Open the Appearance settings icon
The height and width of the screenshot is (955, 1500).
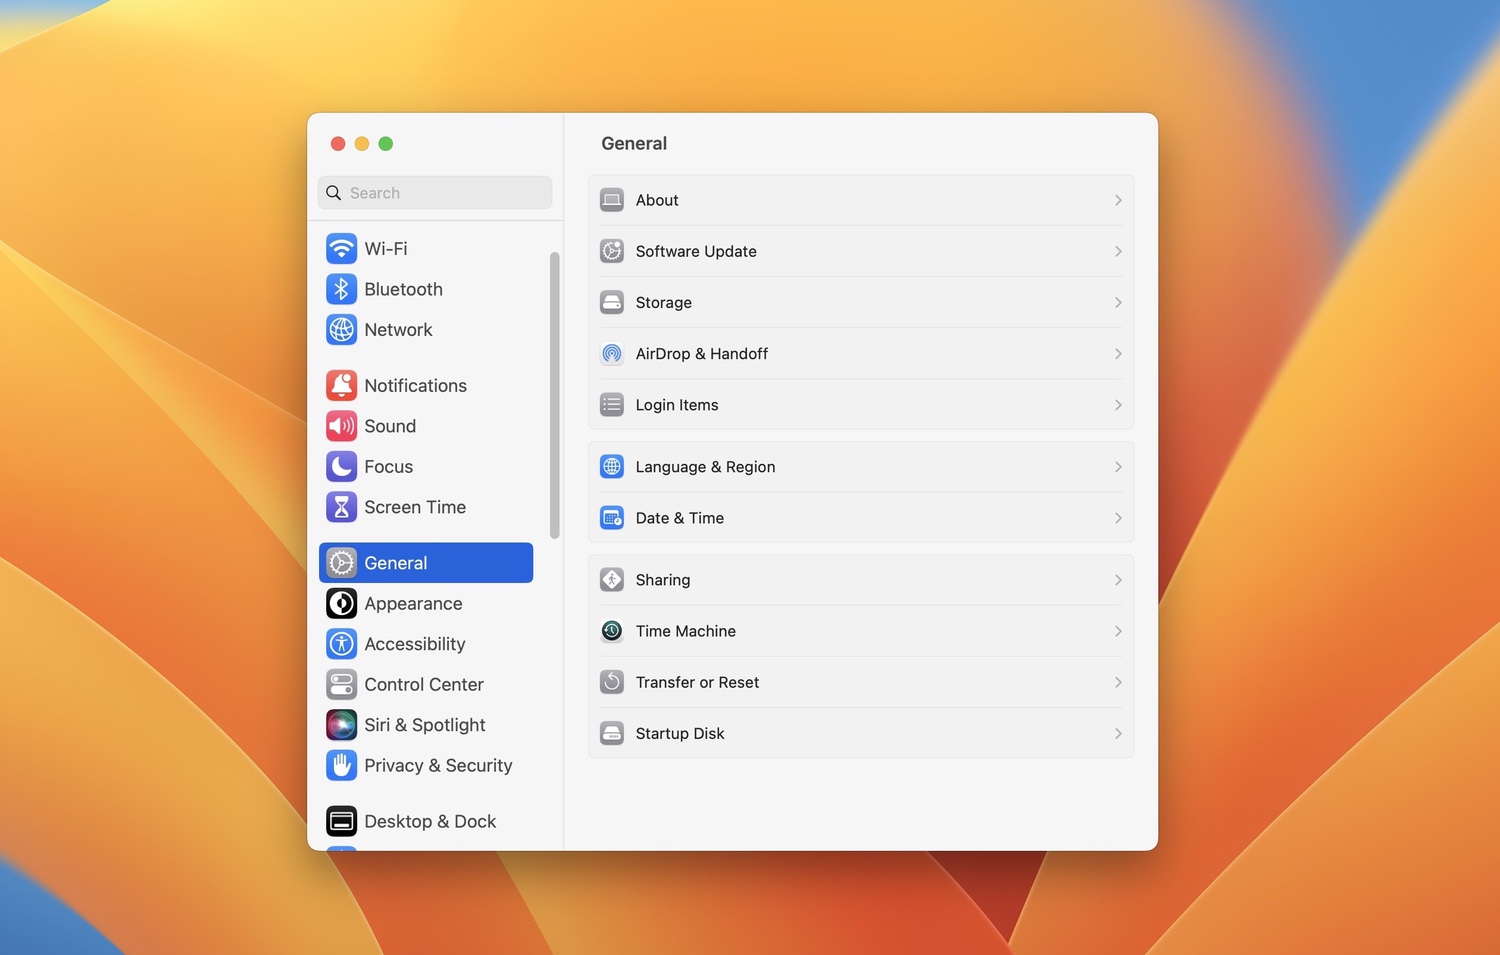[x=341, y=603]
